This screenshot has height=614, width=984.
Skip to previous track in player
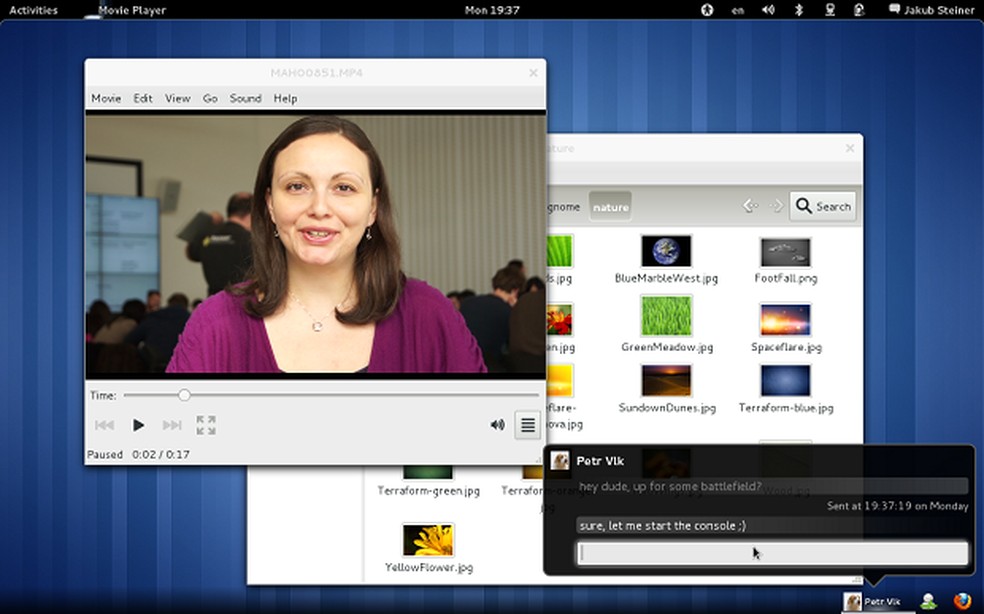[x=104, y=426]
